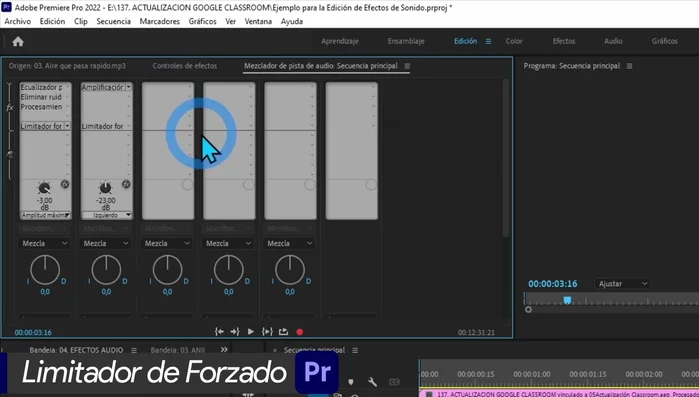
Task: Open the Edición workspace menu icon
Action: click(x=489, y=41)
